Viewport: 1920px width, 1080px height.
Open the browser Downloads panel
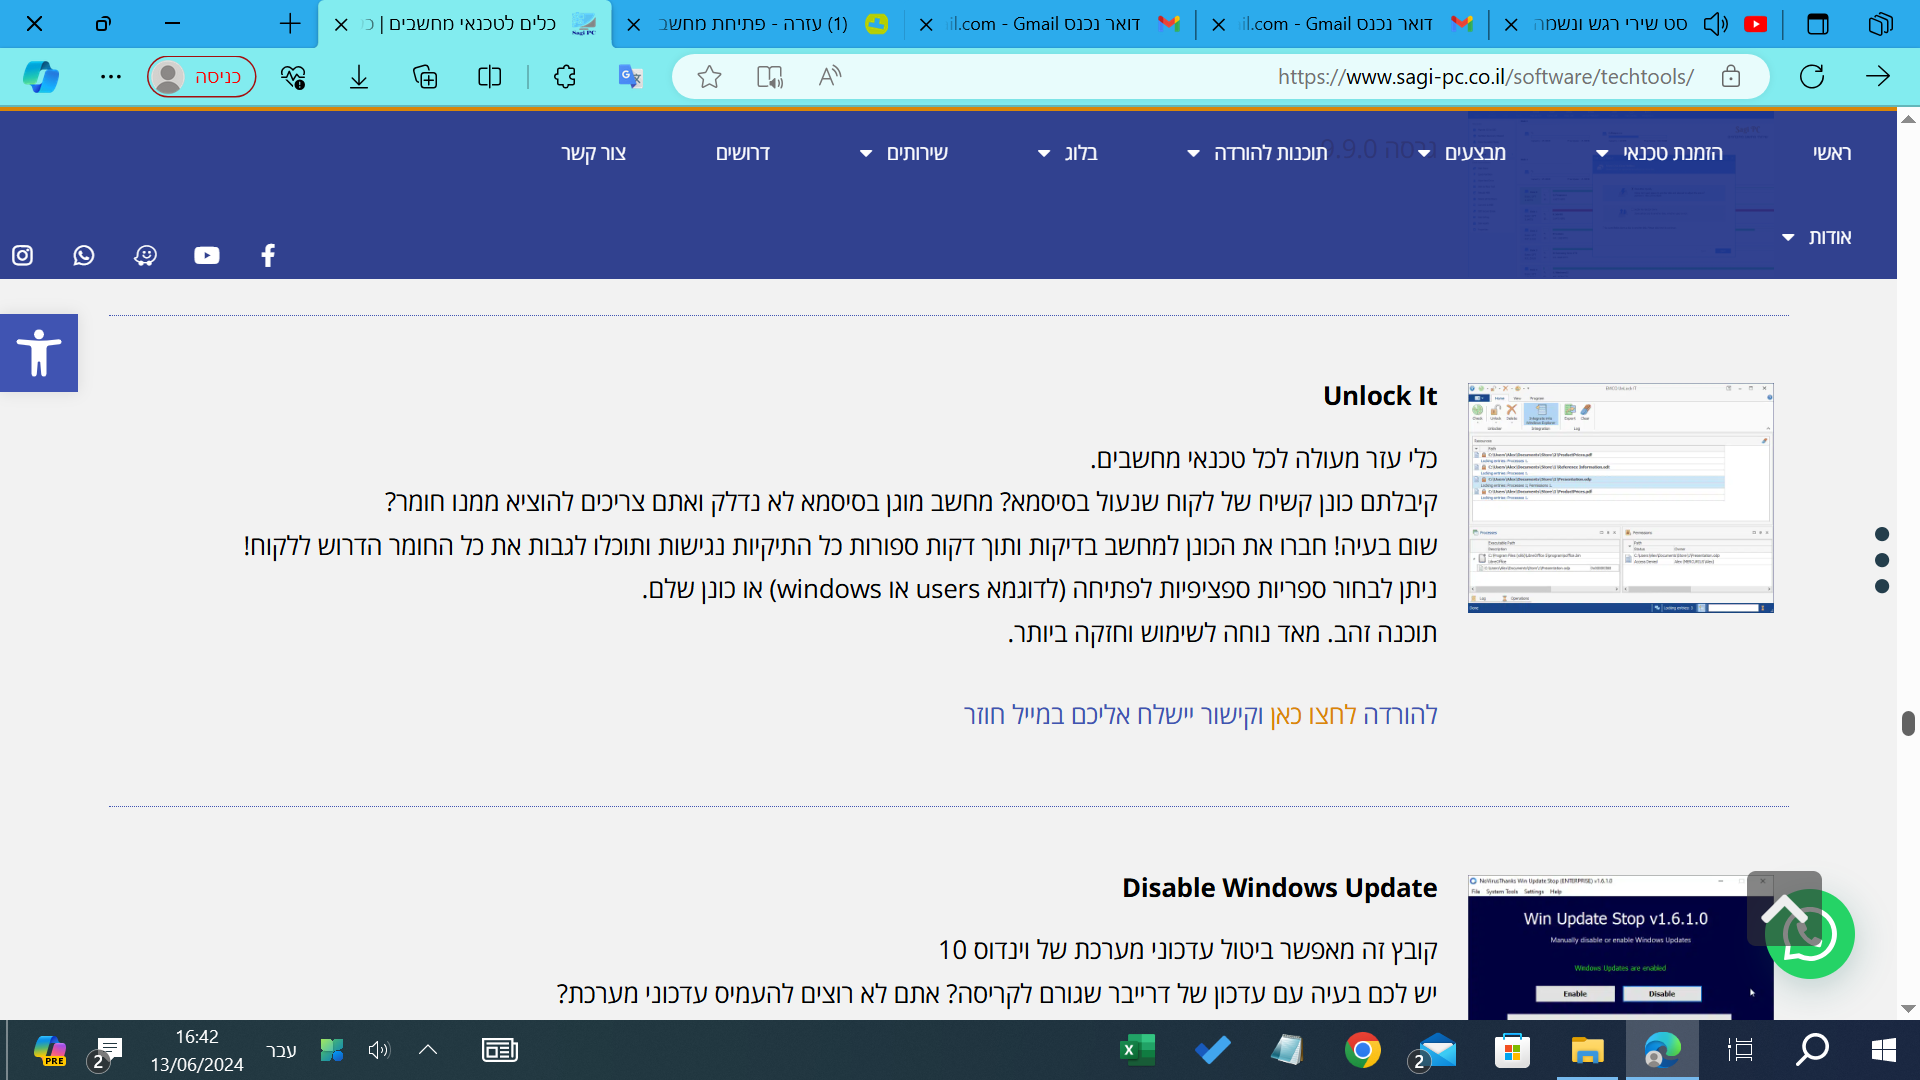(x=359, y=76)
